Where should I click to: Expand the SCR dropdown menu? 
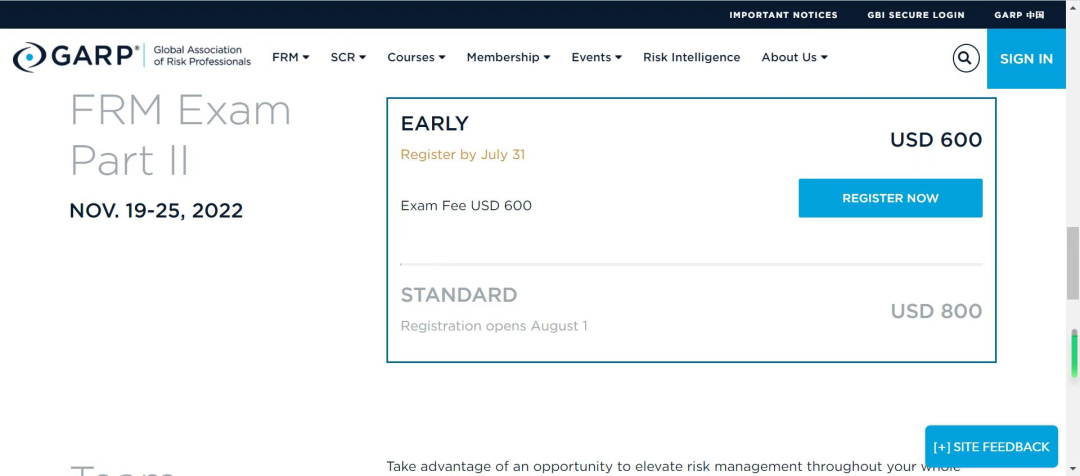pos(348,58)
